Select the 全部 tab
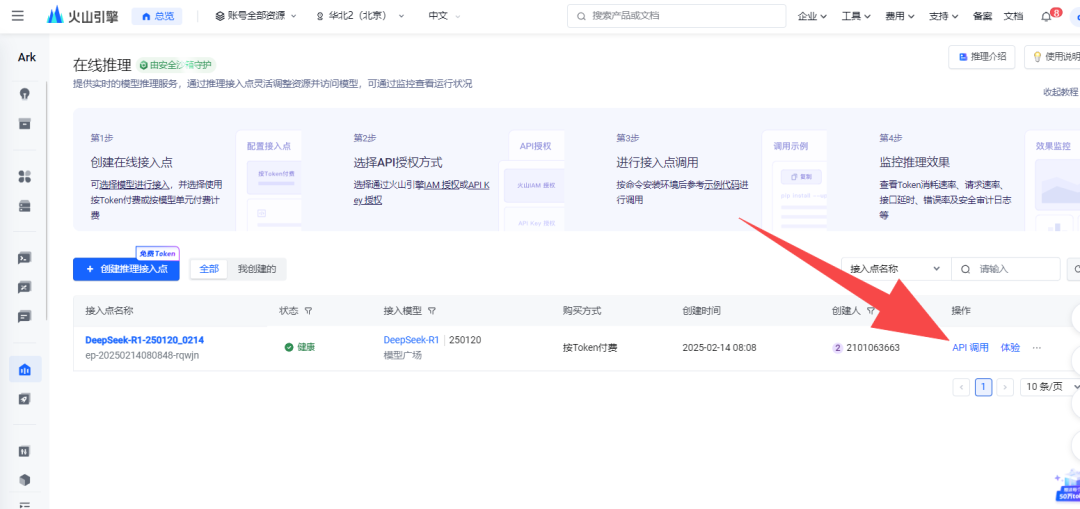1080x509 pixels. (209, 269)
